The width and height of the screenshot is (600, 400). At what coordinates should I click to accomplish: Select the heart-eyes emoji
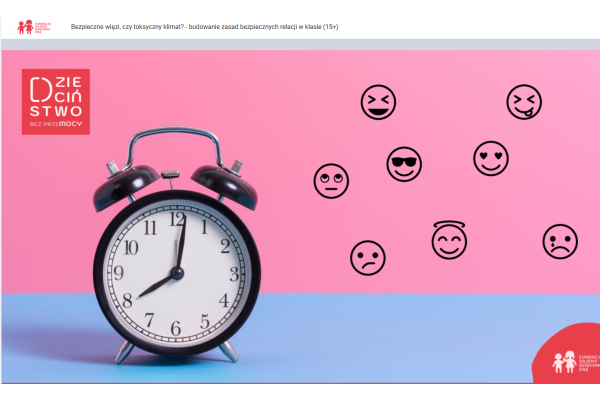click(490, 158)
